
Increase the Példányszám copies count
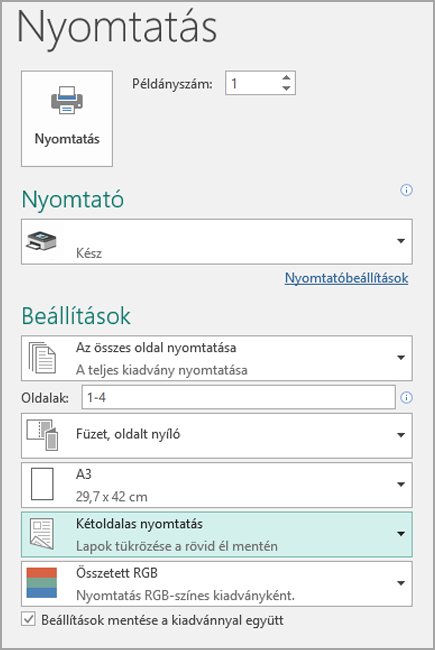pos(286,78)
